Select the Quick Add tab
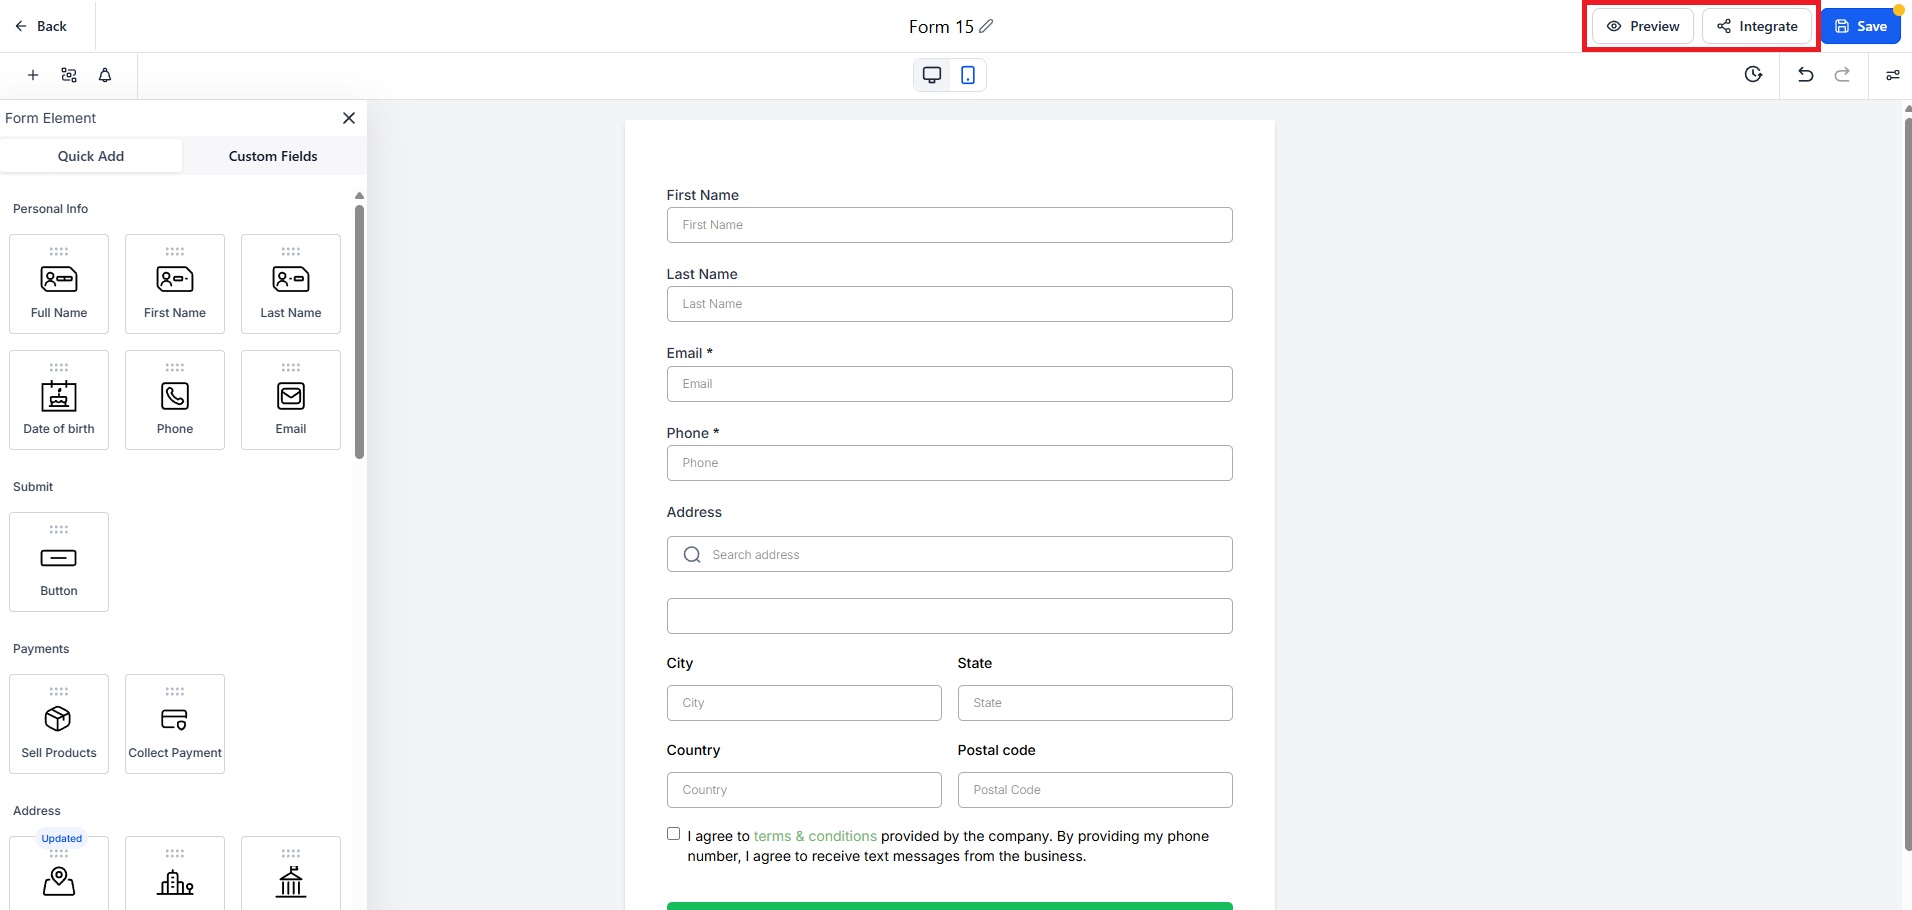The width and height of the screenshot is (1912, 910). click(x=91, y=156)
